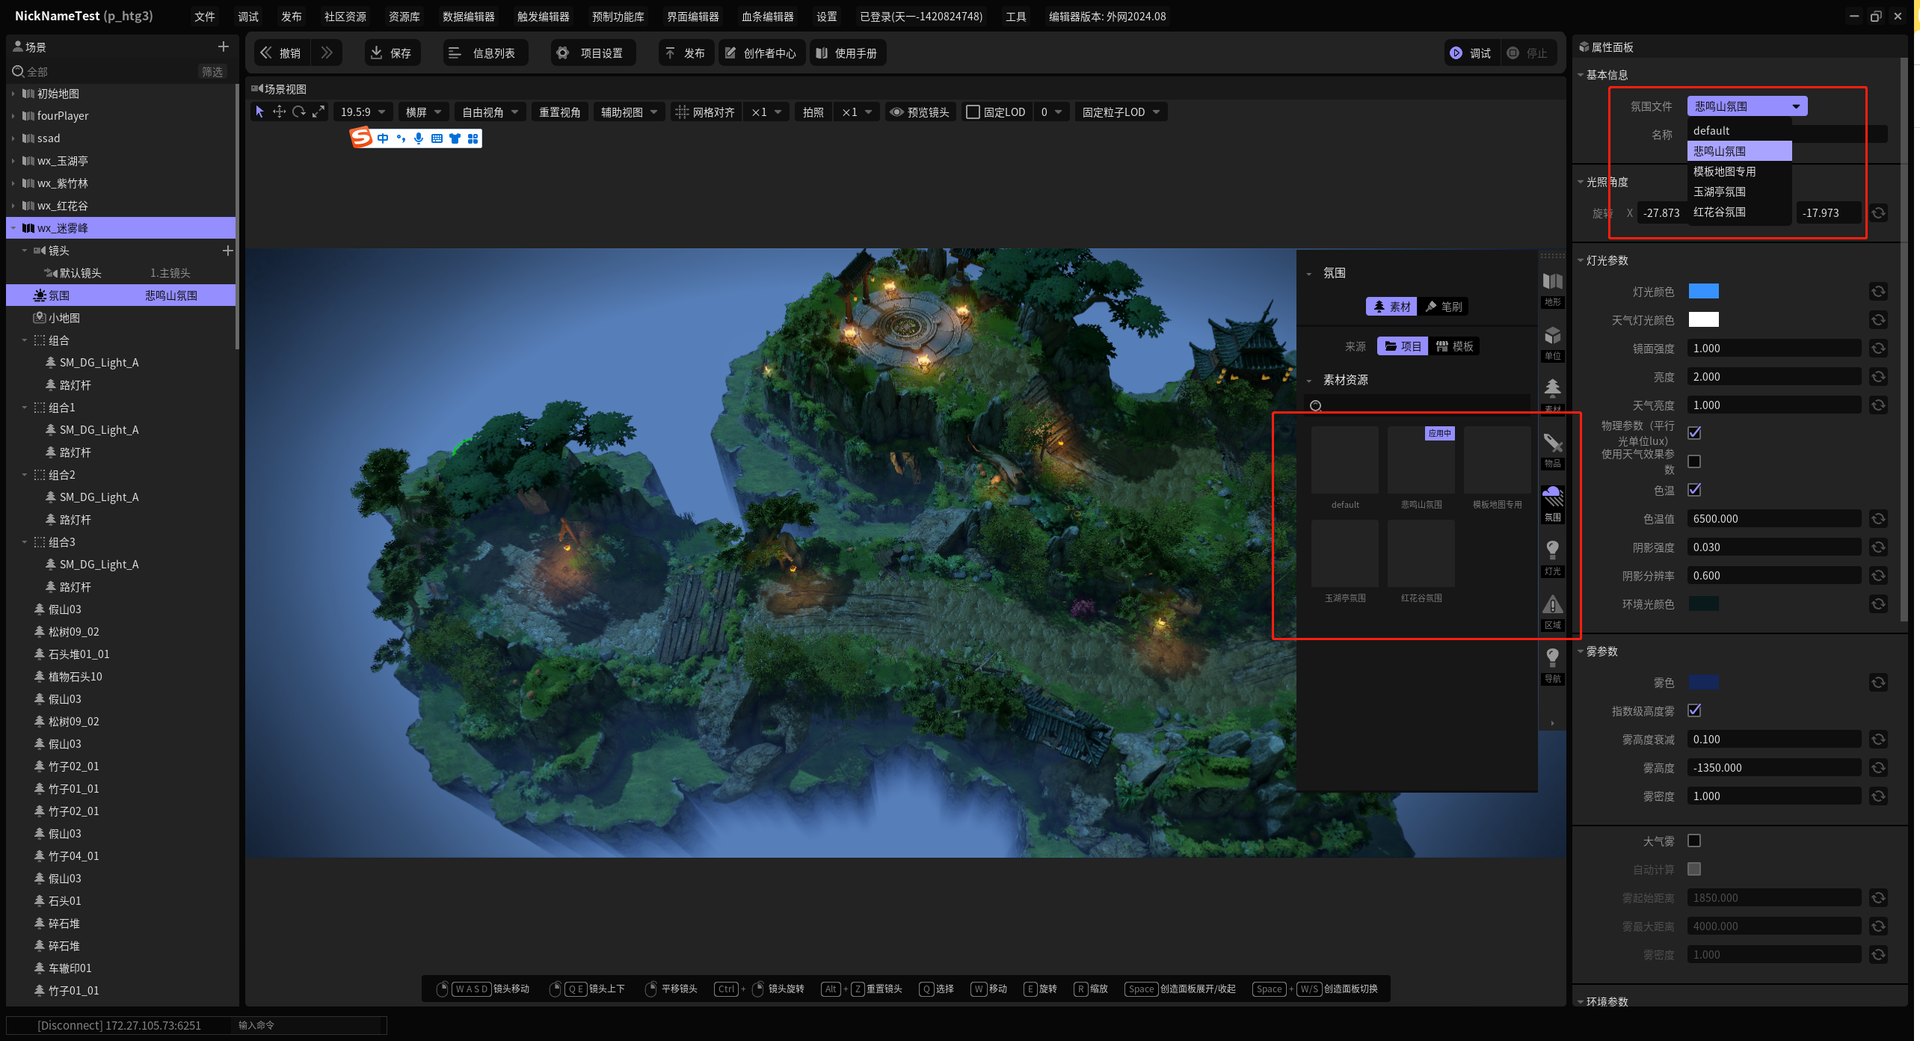The width and height of the screenshot is (1920, 1041).
Task: Click the 创作者中心 button
Action: click(761, 53)
